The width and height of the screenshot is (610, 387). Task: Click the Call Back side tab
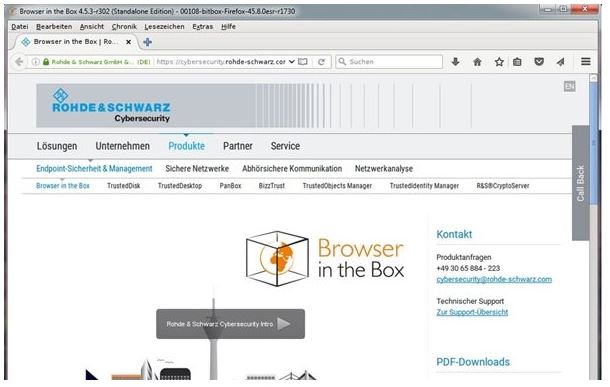coord(580,183)
